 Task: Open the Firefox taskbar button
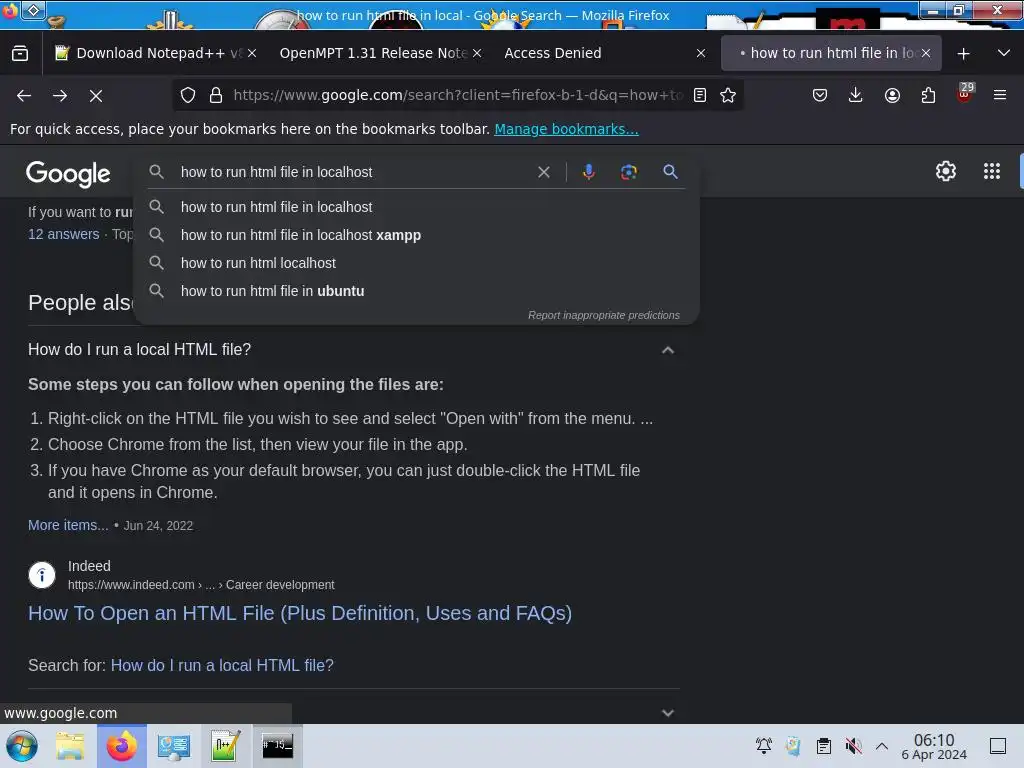click(122, 746)
